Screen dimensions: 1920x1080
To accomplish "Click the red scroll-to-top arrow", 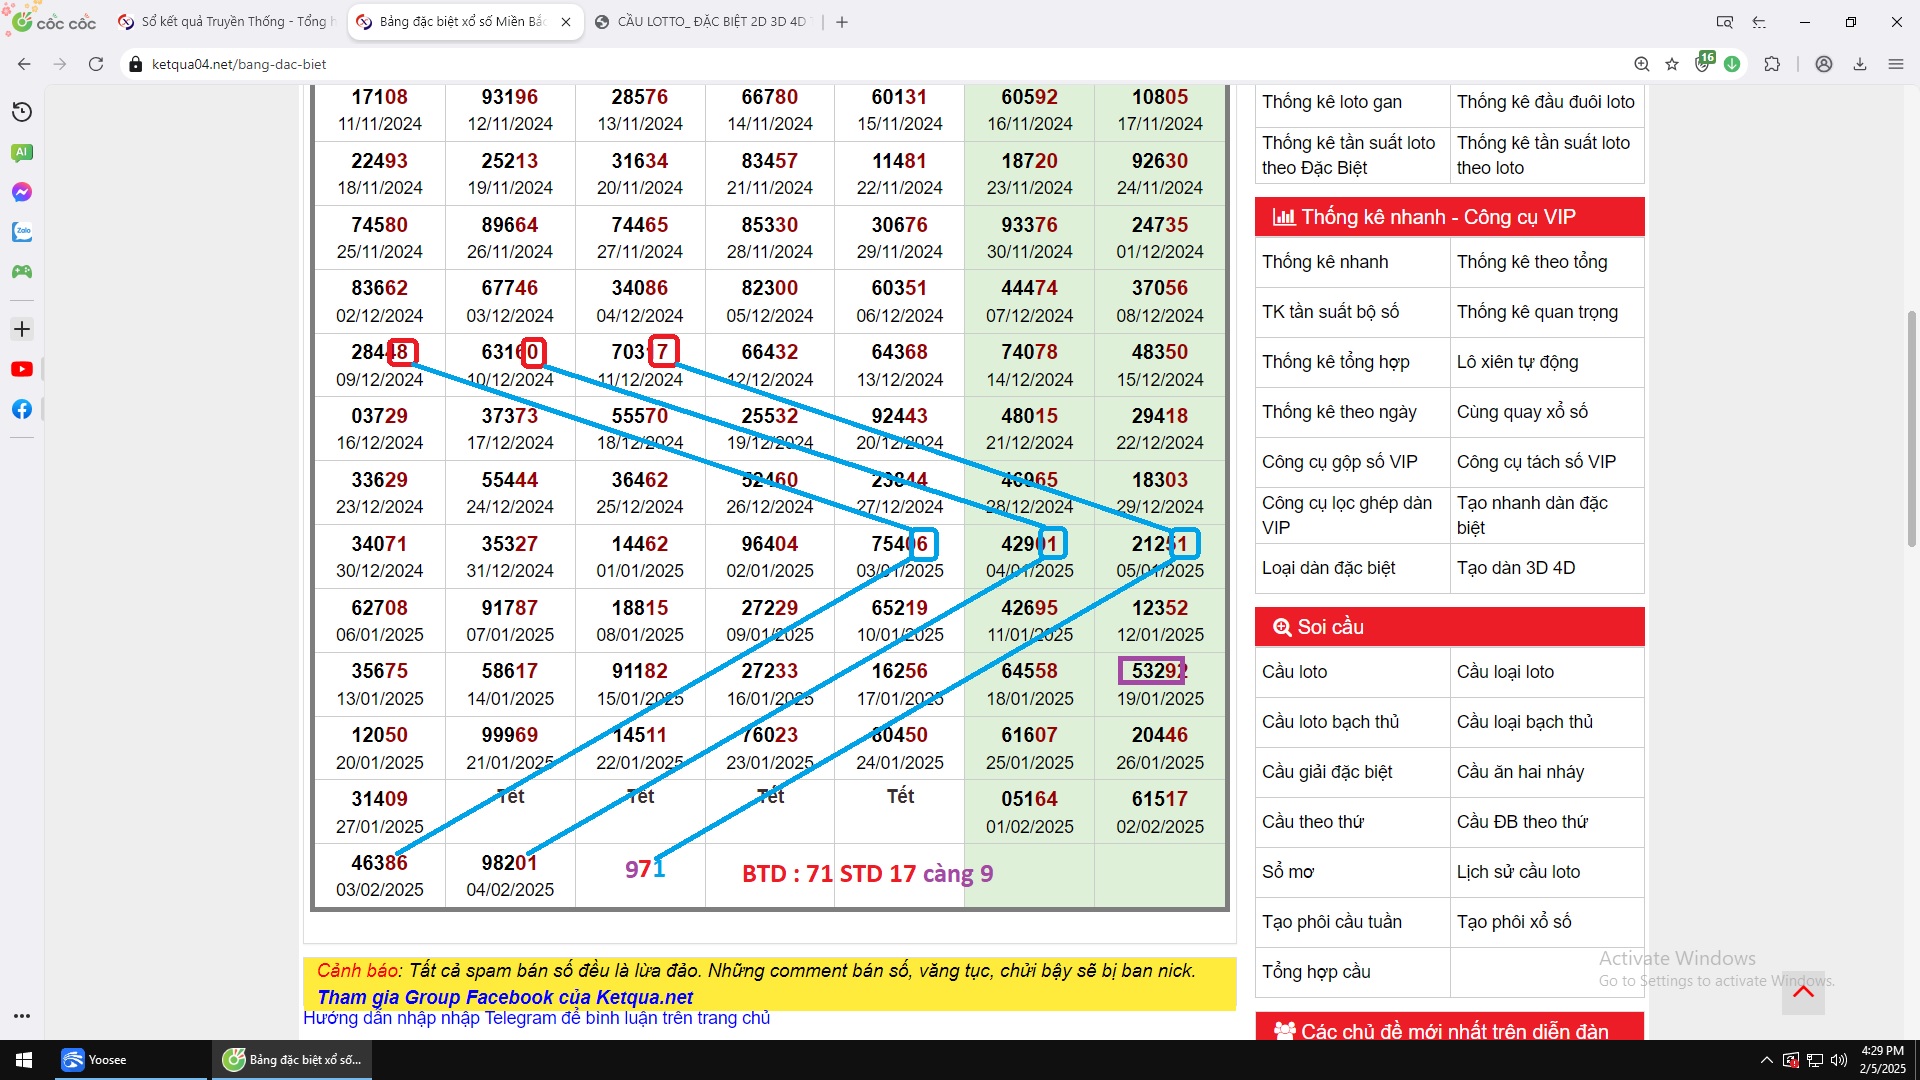I will tap(1803, 992).
